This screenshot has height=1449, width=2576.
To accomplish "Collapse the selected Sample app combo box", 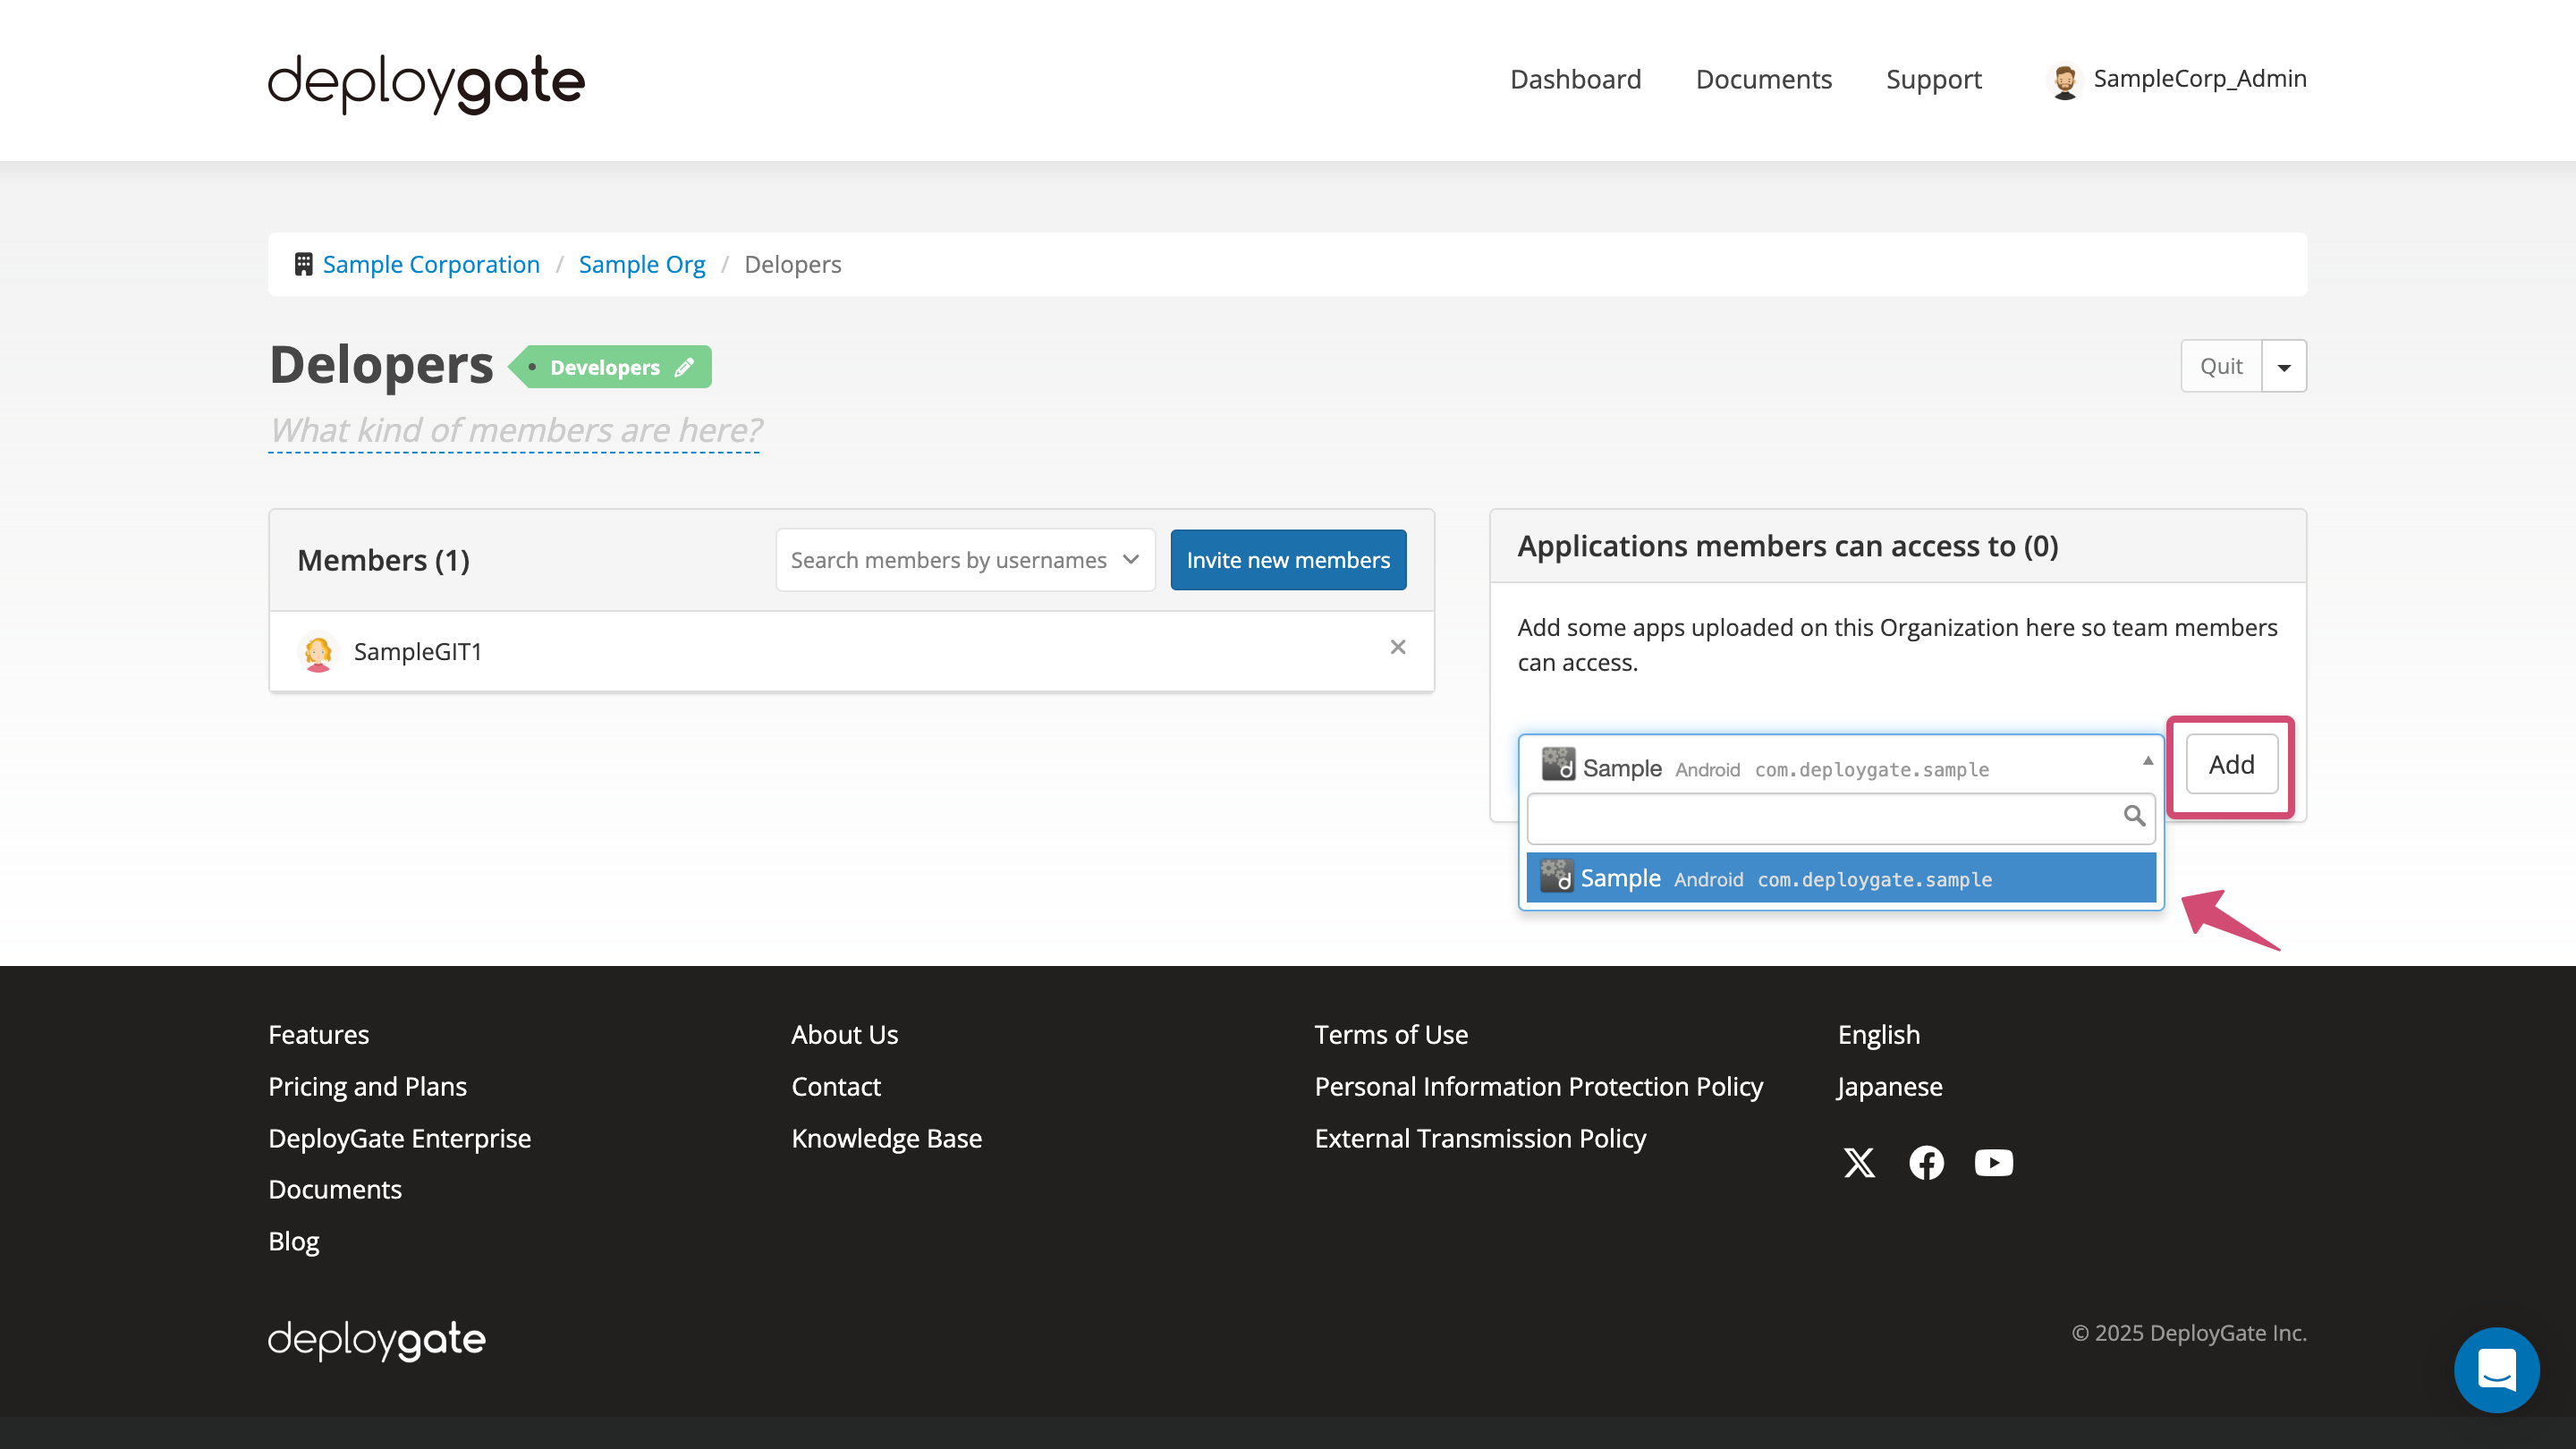I will click(x=1841, y=766).
